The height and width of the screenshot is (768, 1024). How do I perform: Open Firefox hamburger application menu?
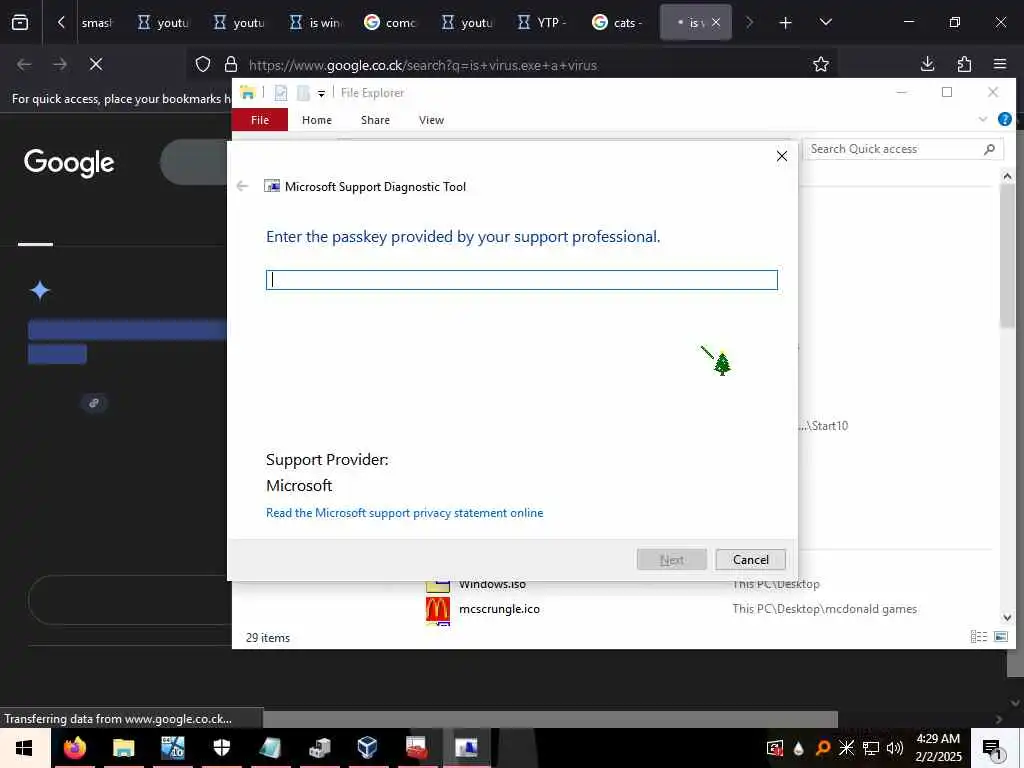tap(1000, 64)
